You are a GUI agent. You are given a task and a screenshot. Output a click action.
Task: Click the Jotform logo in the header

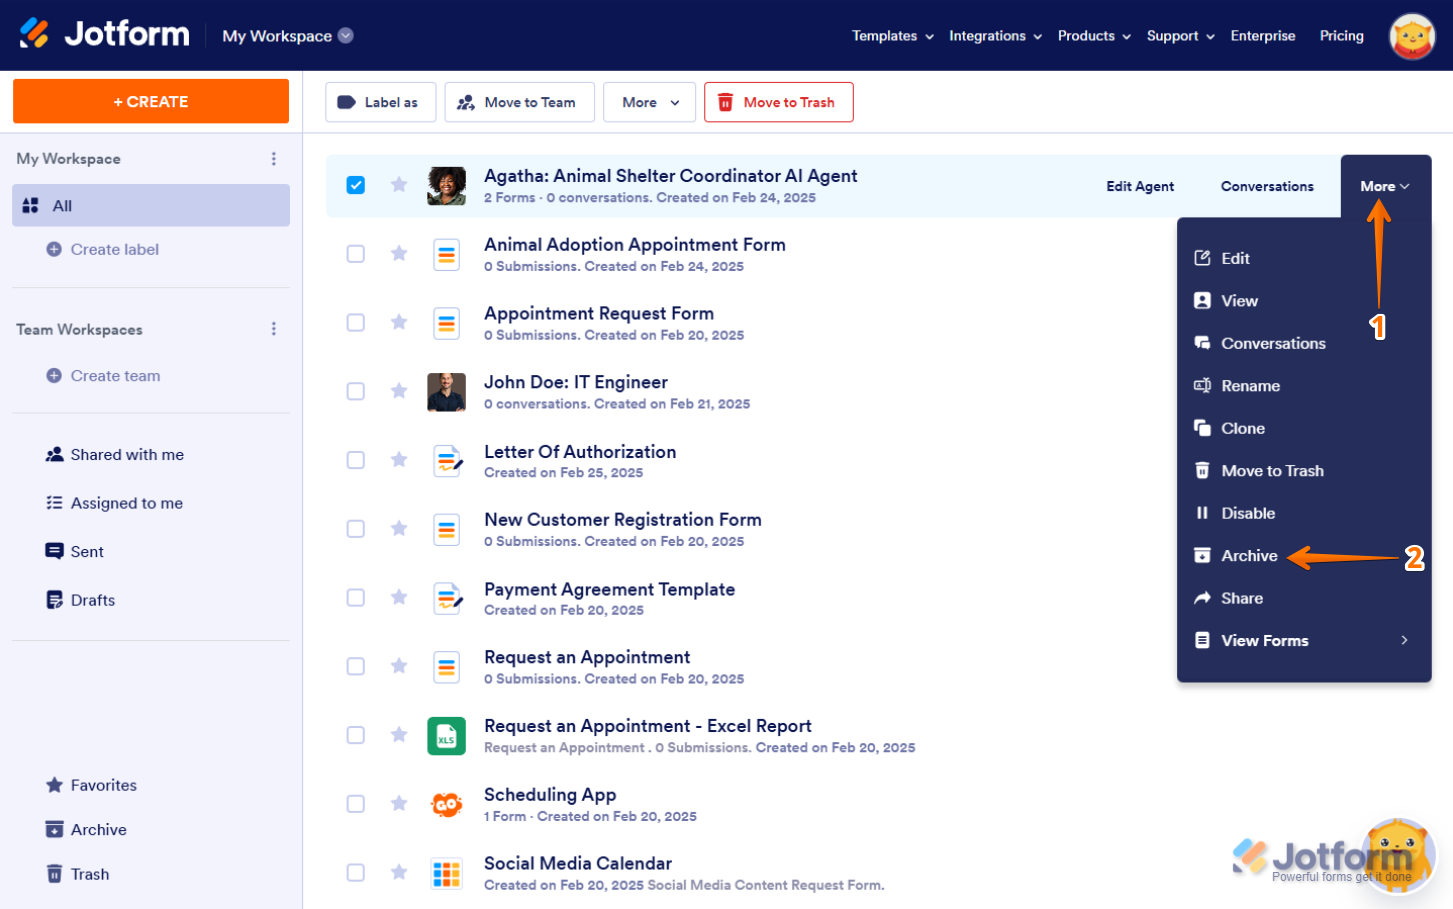point(104,34)
